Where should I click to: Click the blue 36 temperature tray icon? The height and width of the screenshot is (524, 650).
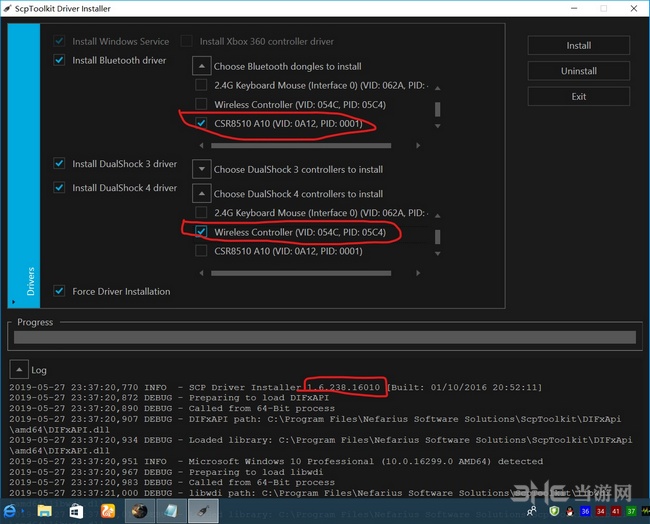pos(585,511)
